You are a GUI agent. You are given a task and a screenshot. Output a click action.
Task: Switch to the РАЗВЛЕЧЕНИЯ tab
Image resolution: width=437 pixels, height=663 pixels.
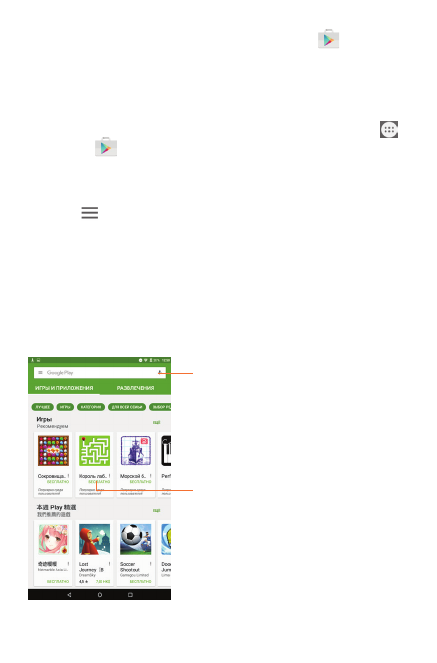(135, 388)
